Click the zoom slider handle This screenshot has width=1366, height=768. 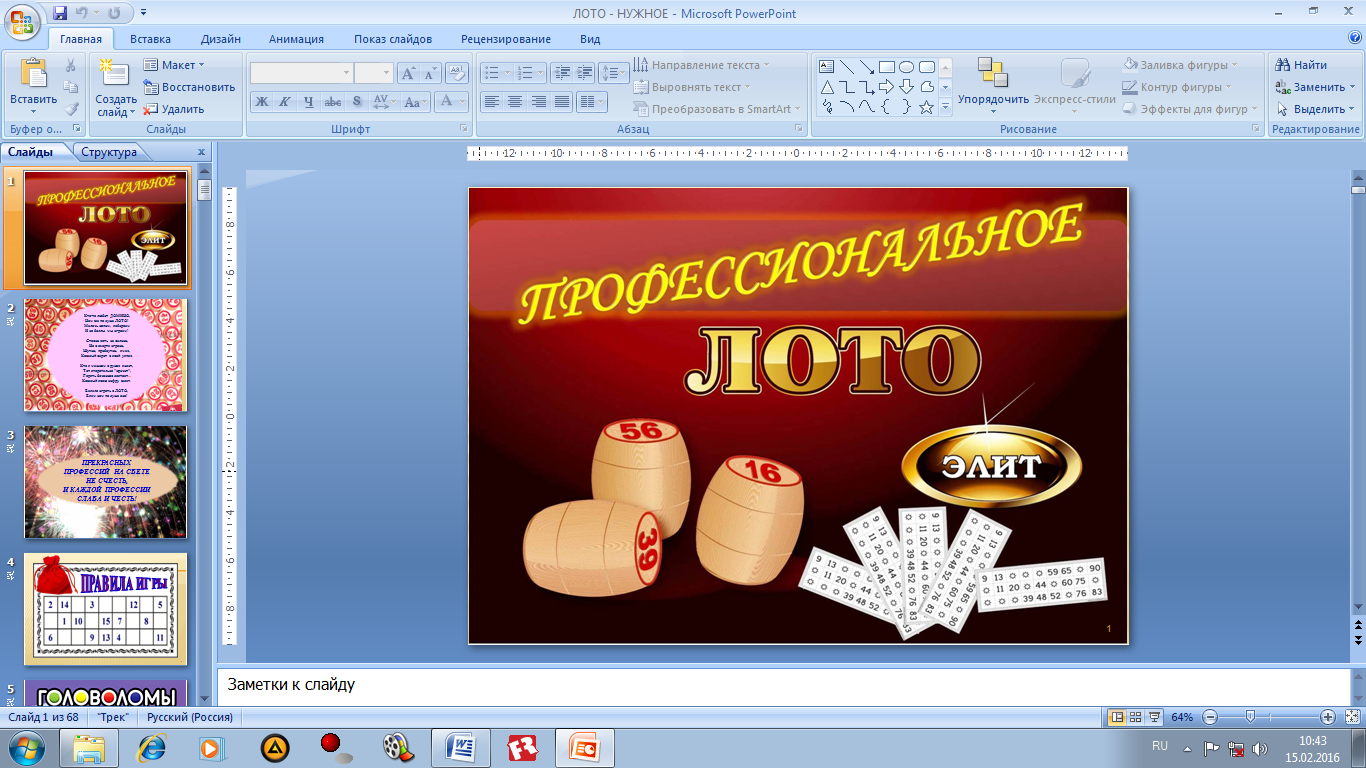tap(1250, 717)
